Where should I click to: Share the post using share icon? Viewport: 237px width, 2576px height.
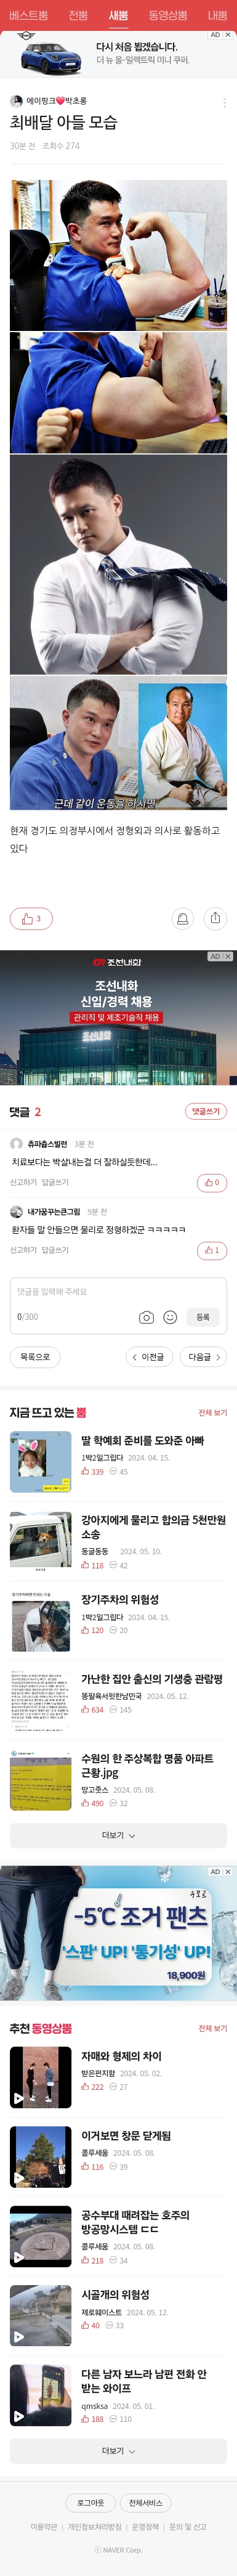click(215, 918)
